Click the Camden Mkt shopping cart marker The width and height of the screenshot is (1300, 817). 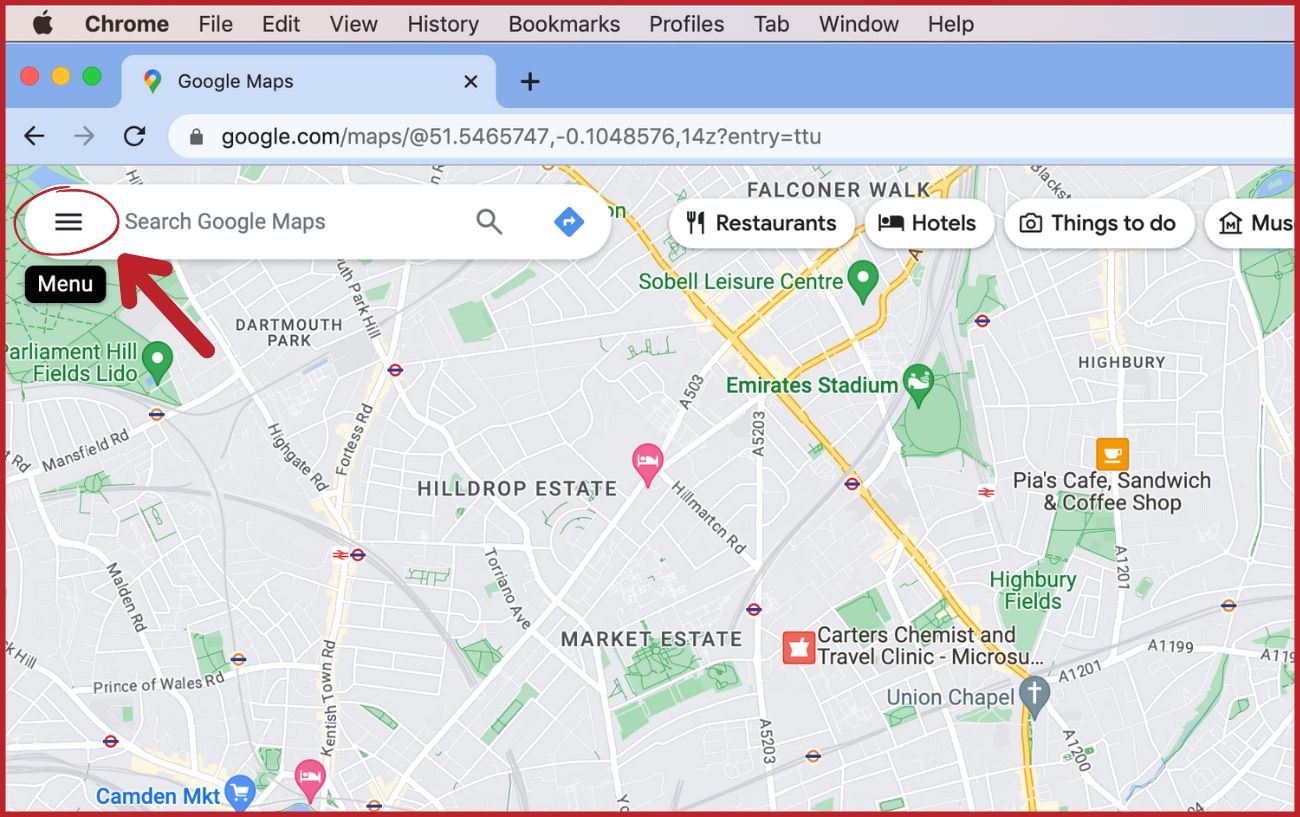pos(240,794)
